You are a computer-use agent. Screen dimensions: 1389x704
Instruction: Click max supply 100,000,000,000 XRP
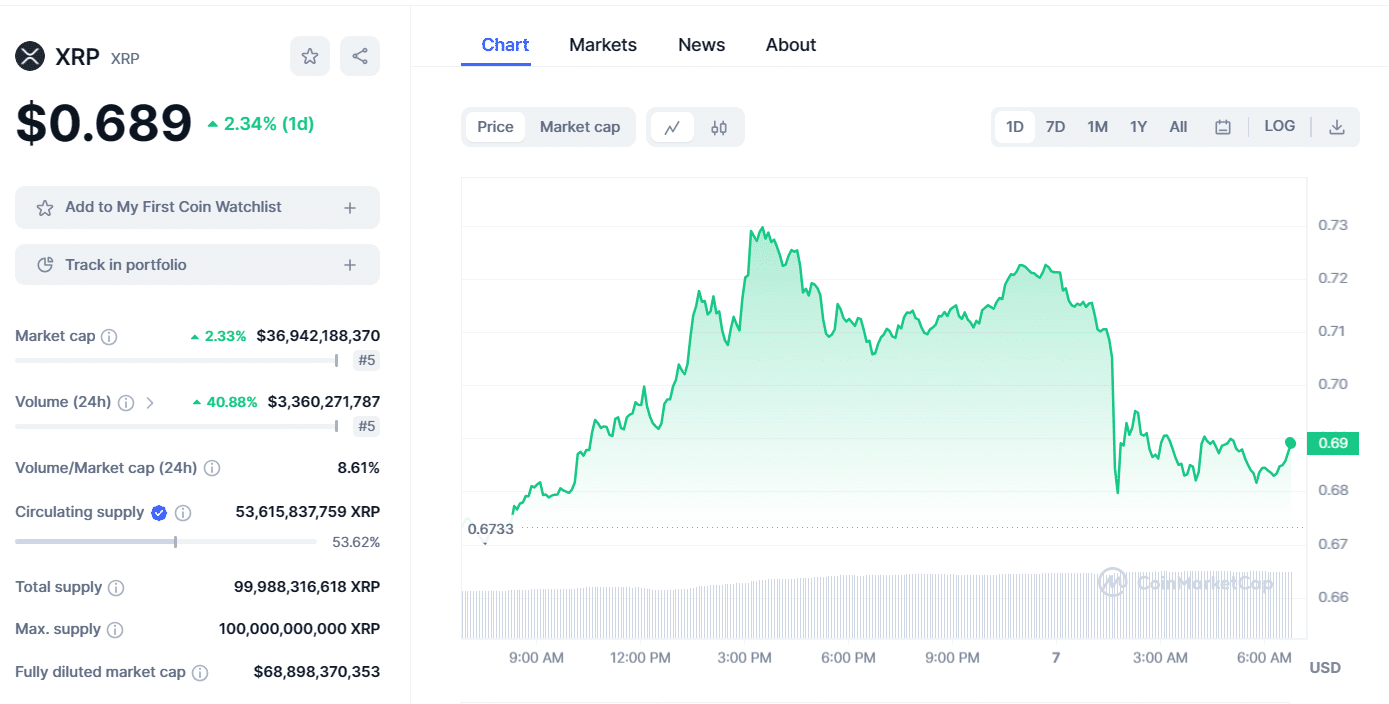299,629
